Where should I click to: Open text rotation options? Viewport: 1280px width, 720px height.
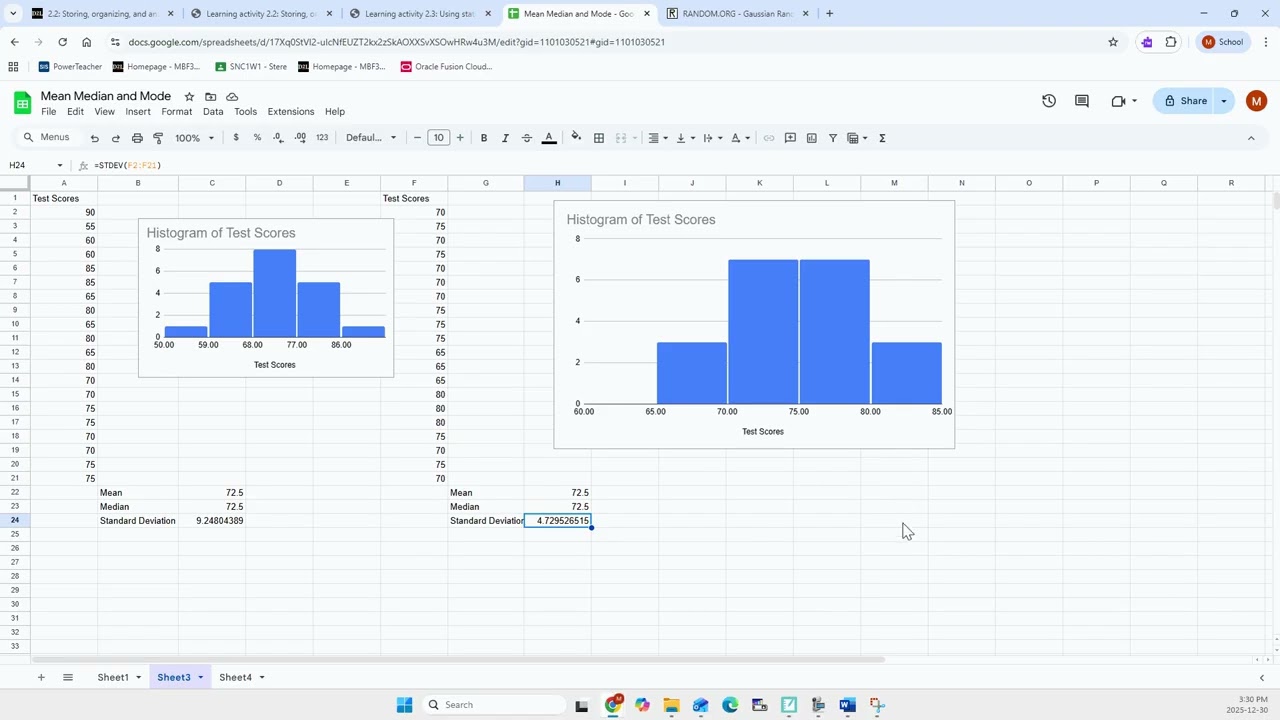pos(739,138)
